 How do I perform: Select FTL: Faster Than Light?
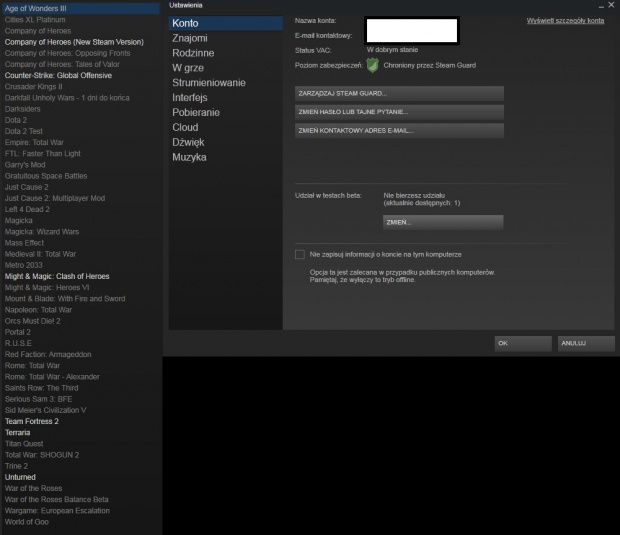point(43,153)
